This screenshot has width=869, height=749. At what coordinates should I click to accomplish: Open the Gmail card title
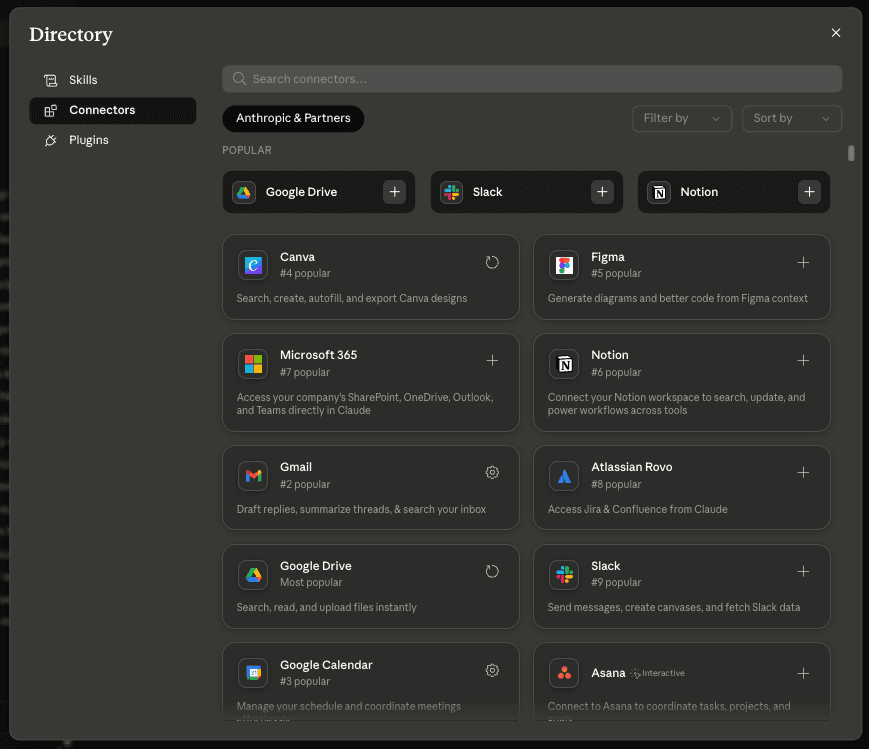[x=296, y=467]
